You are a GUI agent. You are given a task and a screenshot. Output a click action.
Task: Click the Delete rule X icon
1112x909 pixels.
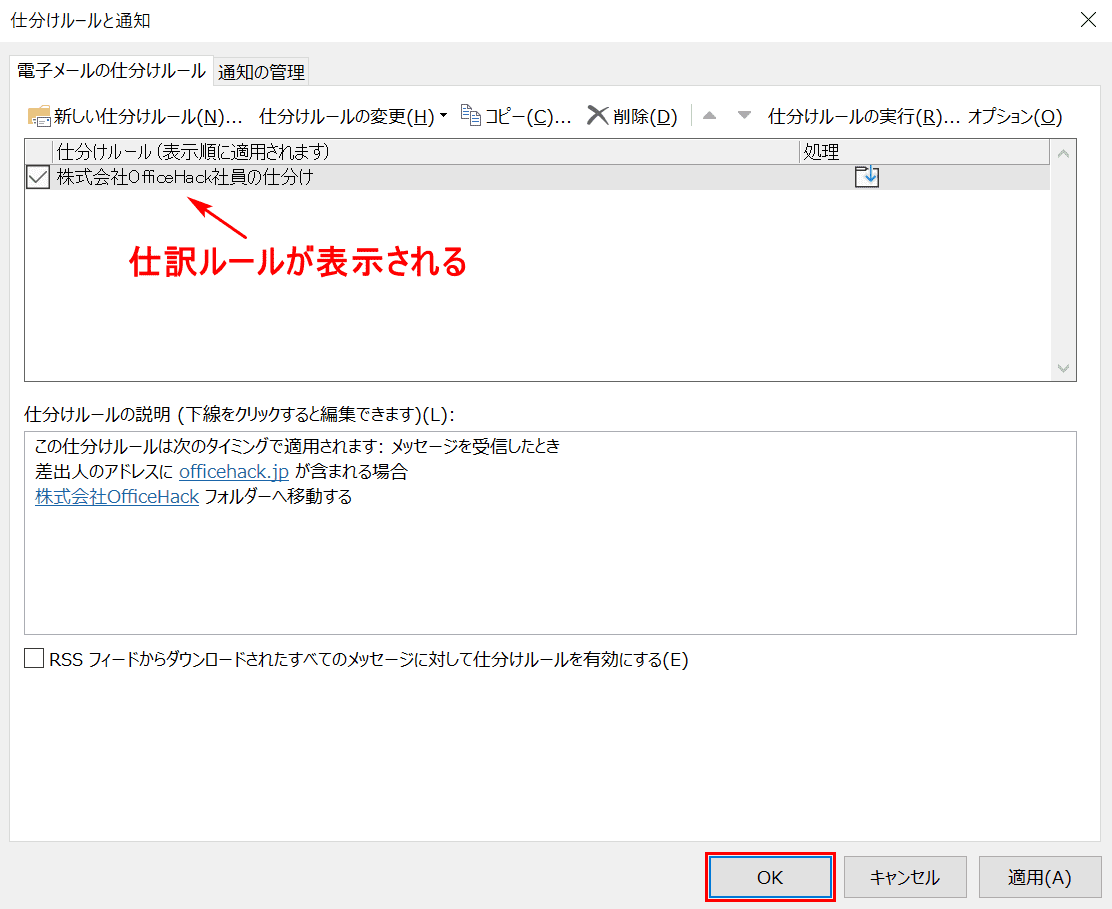coord(597,116)
